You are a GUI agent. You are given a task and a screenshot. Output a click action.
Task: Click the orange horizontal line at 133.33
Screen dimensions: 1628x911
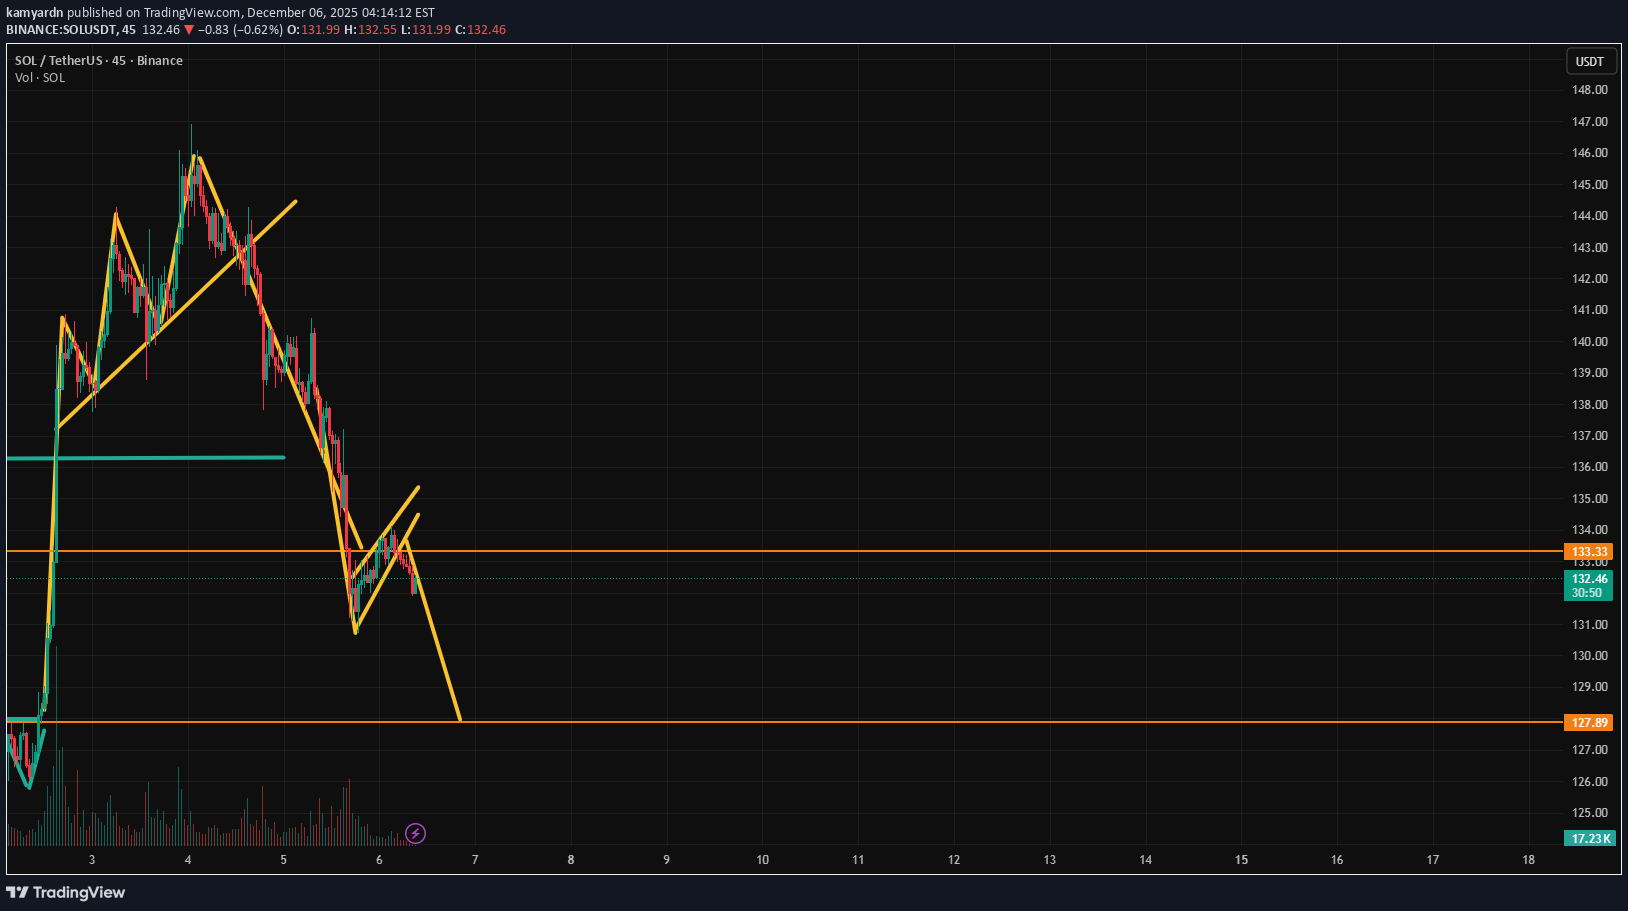900,551
